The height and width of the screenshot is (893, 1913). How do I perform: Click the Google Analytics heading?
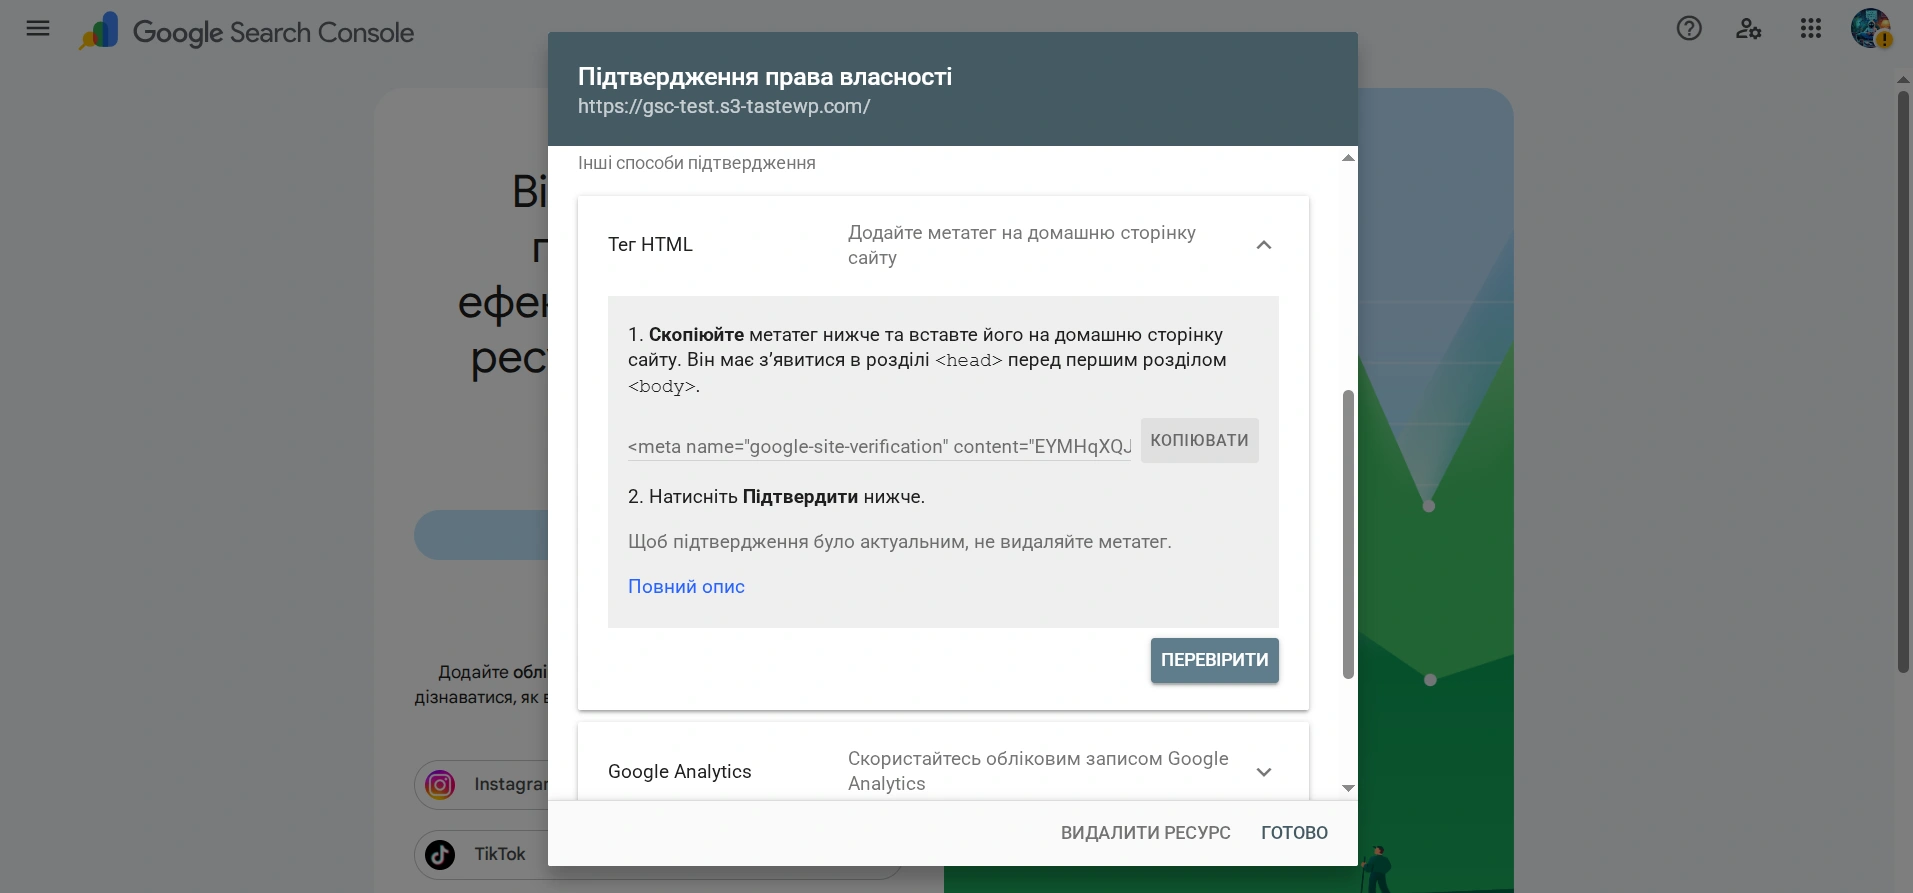(680, 772)
